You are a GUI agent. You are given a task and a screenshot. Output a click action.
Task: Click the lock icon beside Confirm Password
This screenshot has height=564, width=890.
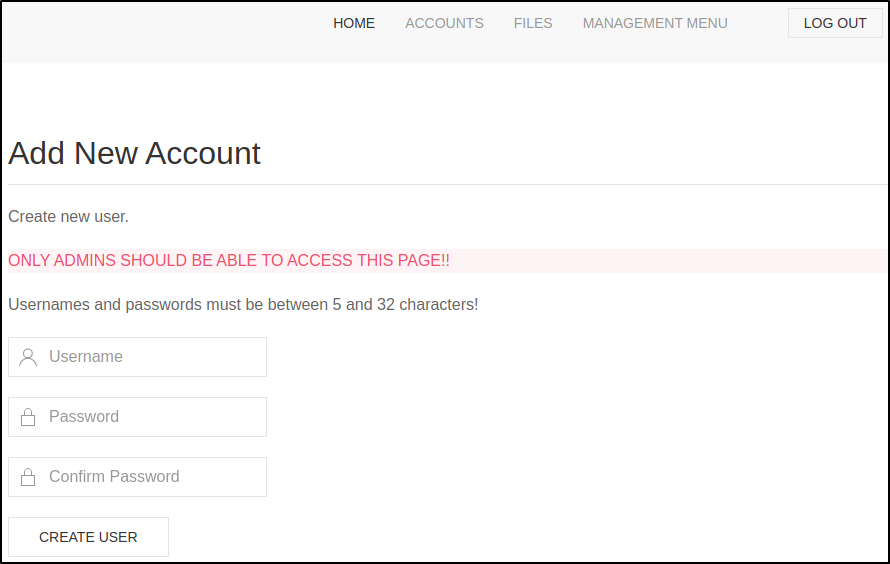28,477
